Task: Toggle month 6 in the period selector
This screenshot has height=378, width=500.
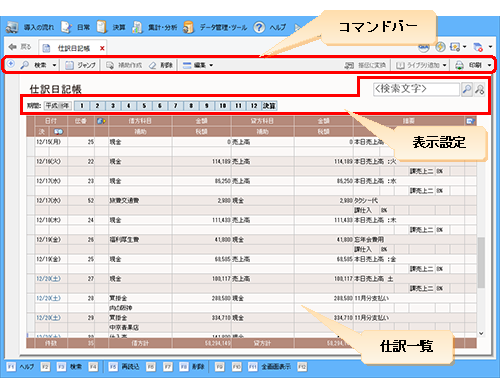Action: (x=160, y=106)
